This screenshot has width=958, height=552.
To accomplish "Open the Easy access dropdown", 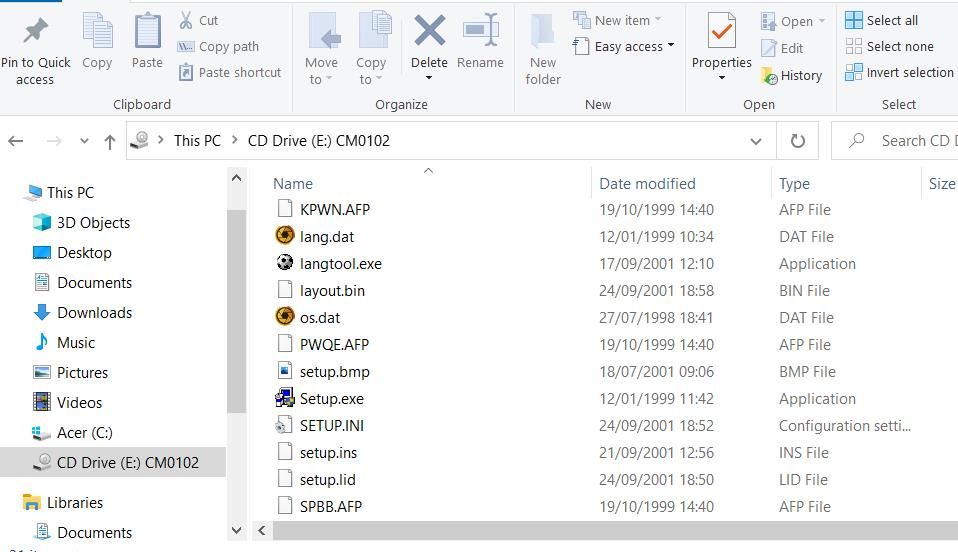I will [623, 46].
